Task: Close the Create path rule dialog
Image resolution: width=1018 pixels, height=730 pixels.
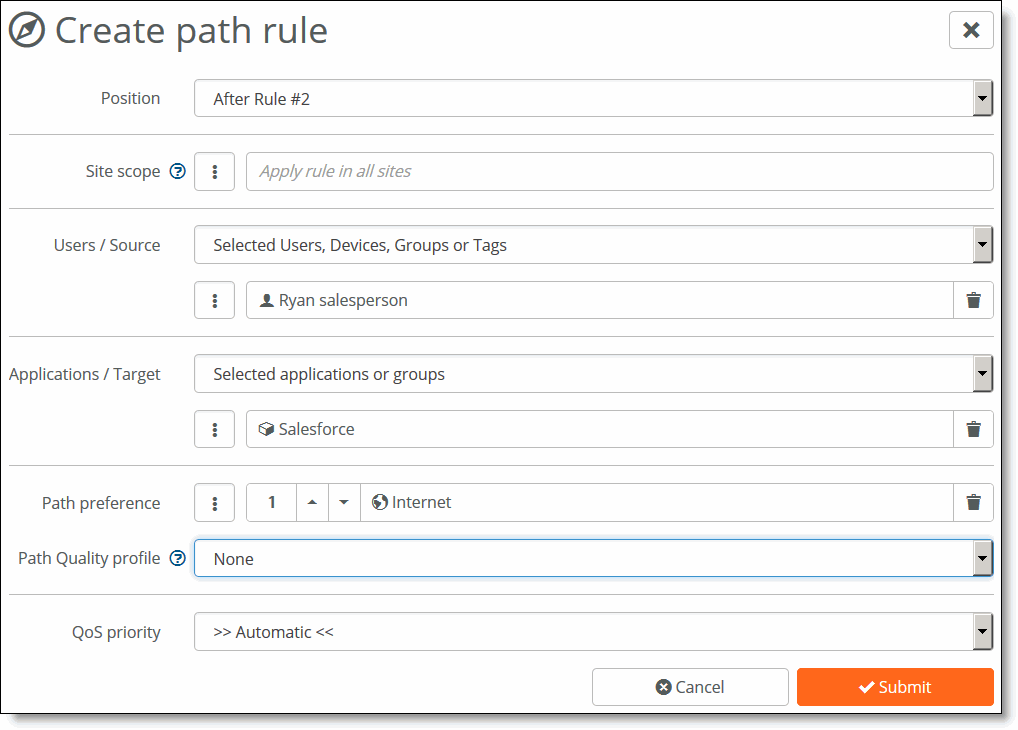Action: [971, 30]
